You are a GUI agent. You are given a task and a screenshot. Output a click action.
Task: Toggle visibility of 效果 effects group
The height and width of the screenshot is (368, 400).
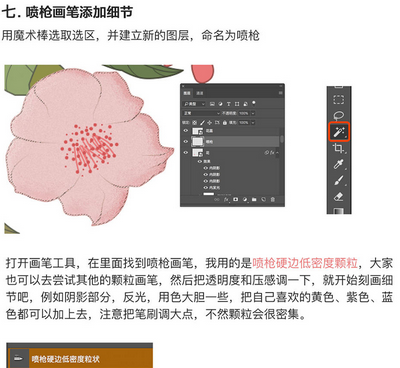(200, 161)
